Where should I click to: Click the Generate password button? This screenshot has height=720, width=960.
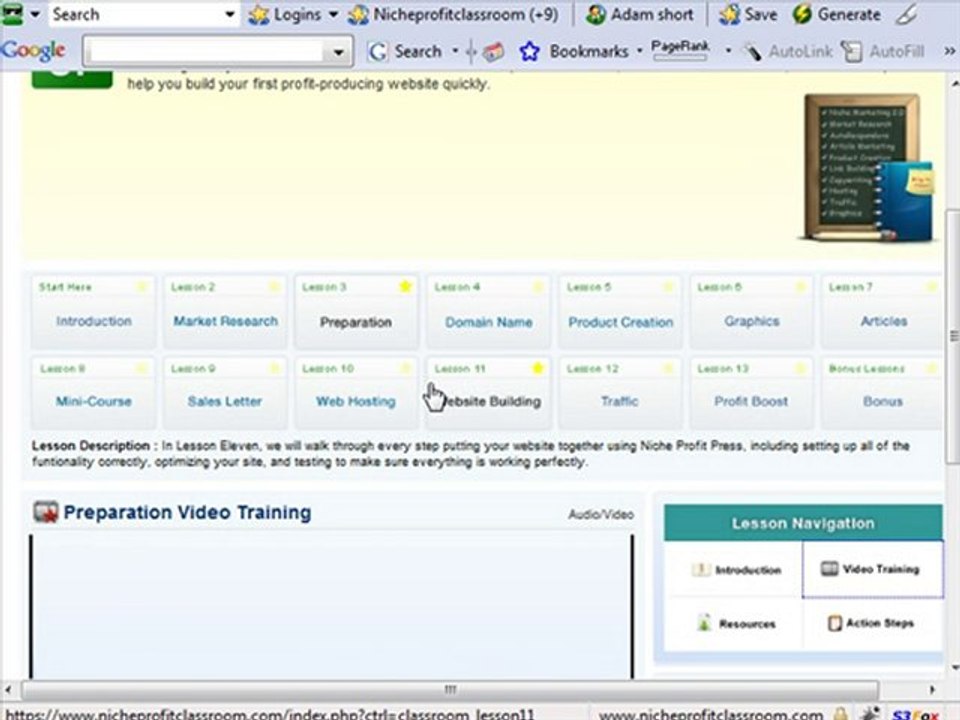[836, 14]
